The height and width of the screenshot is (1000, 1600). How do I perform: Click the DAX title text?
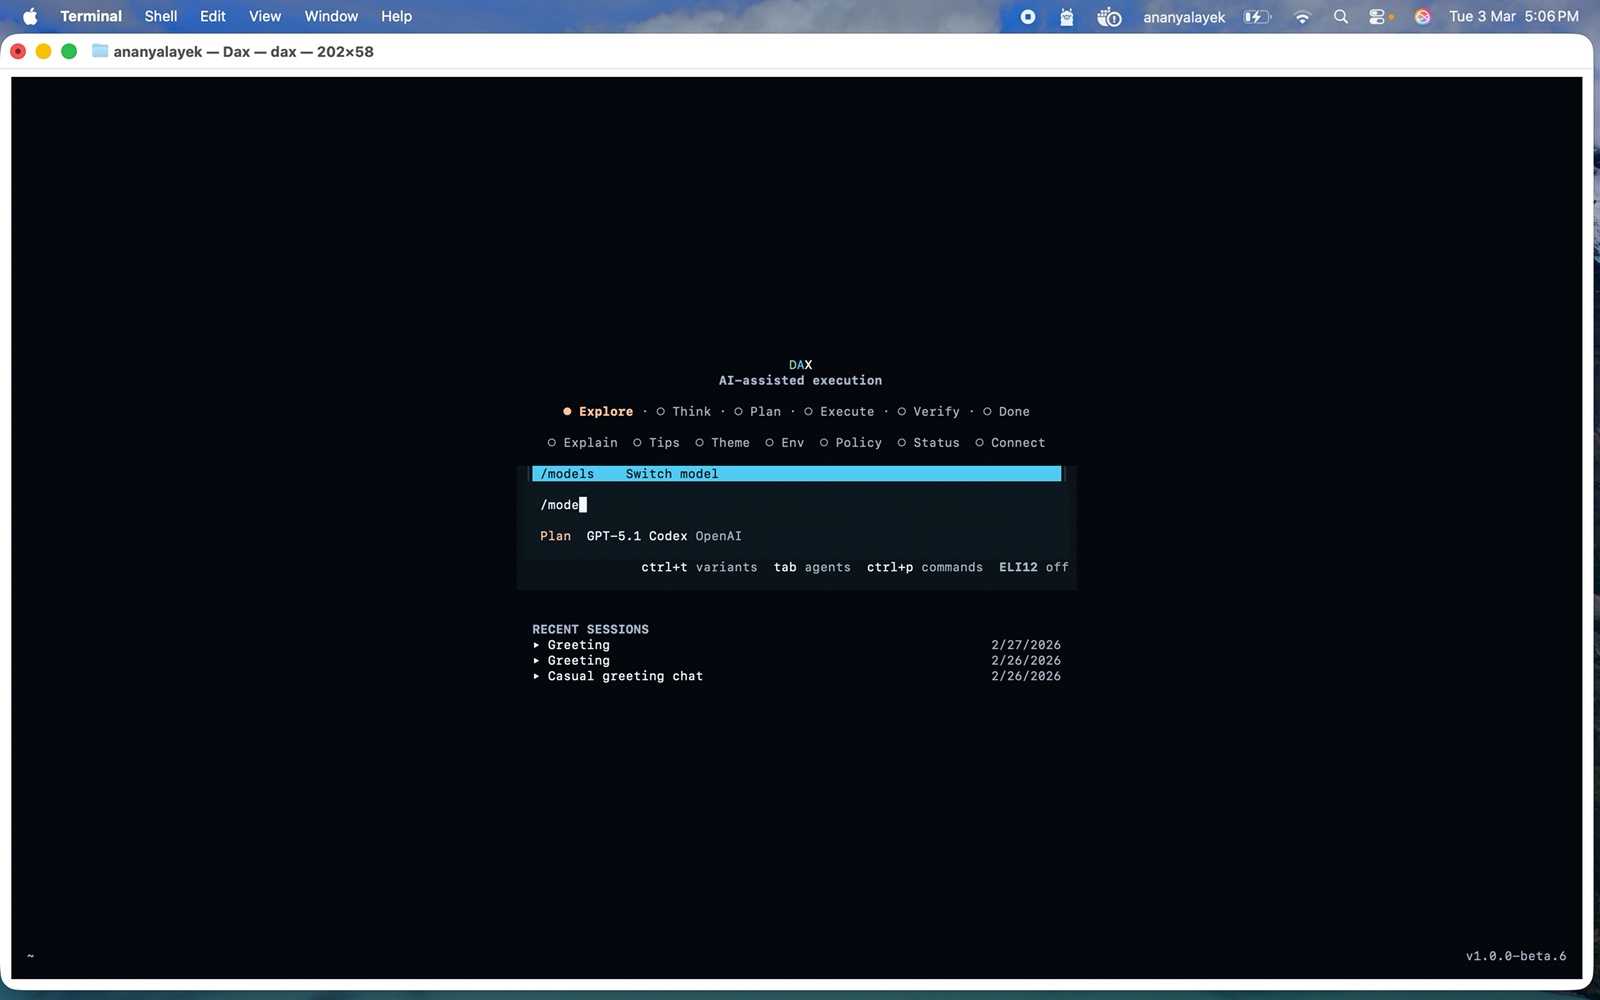coord(800,365)
